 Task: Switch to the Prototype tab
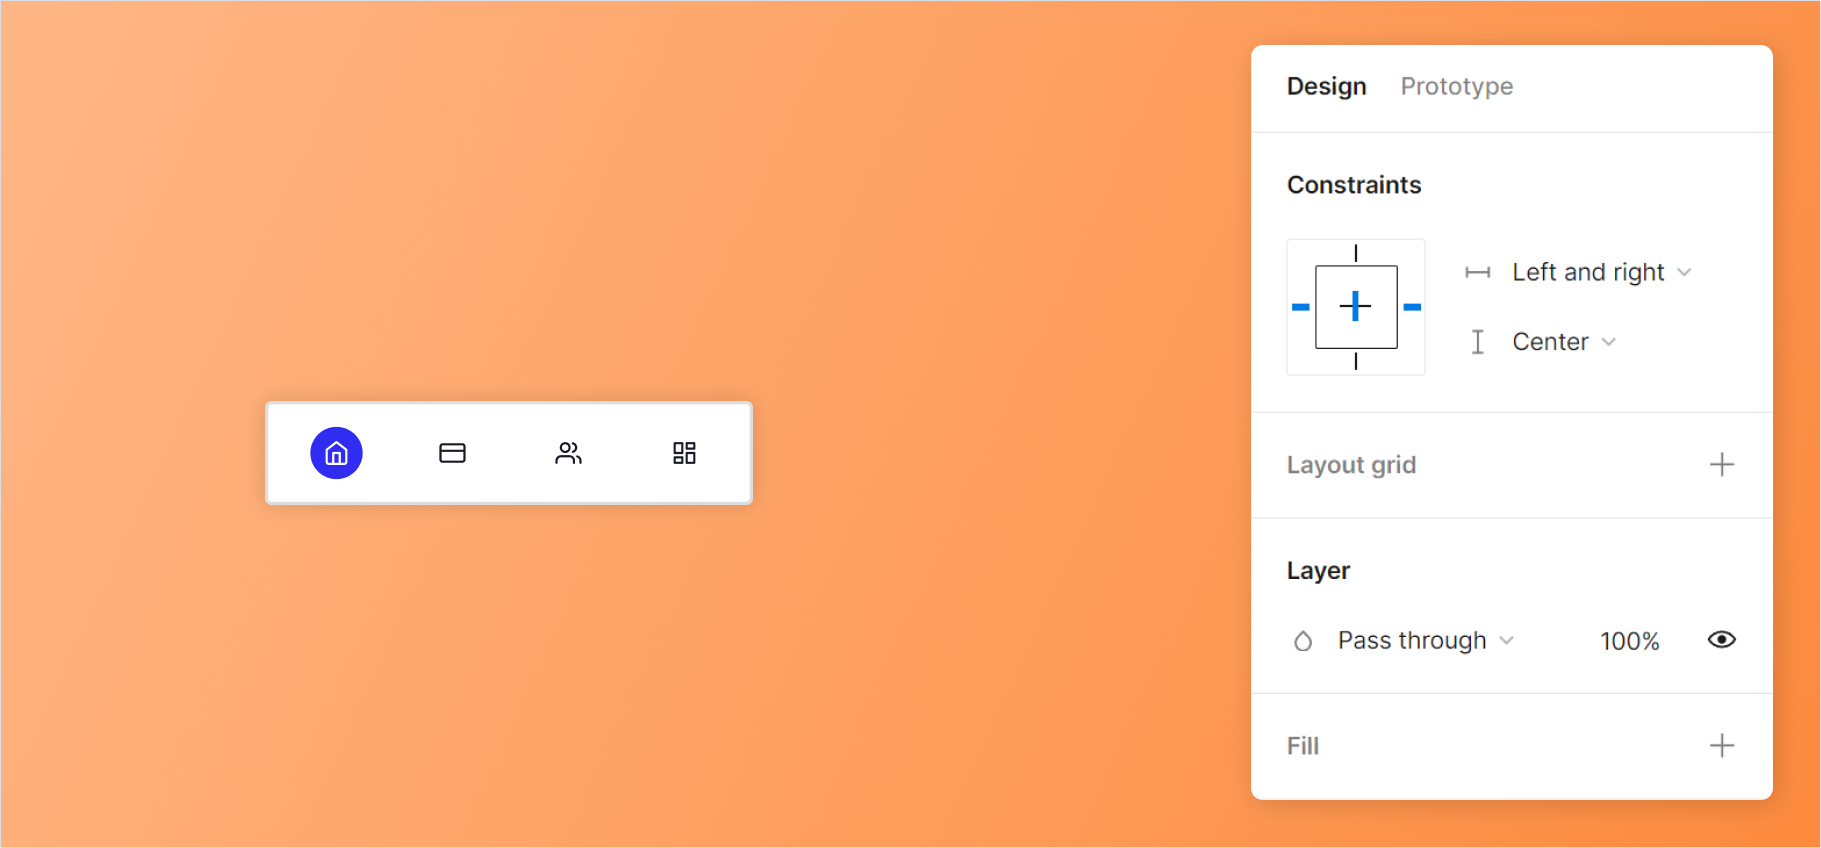coord(1456,87)
